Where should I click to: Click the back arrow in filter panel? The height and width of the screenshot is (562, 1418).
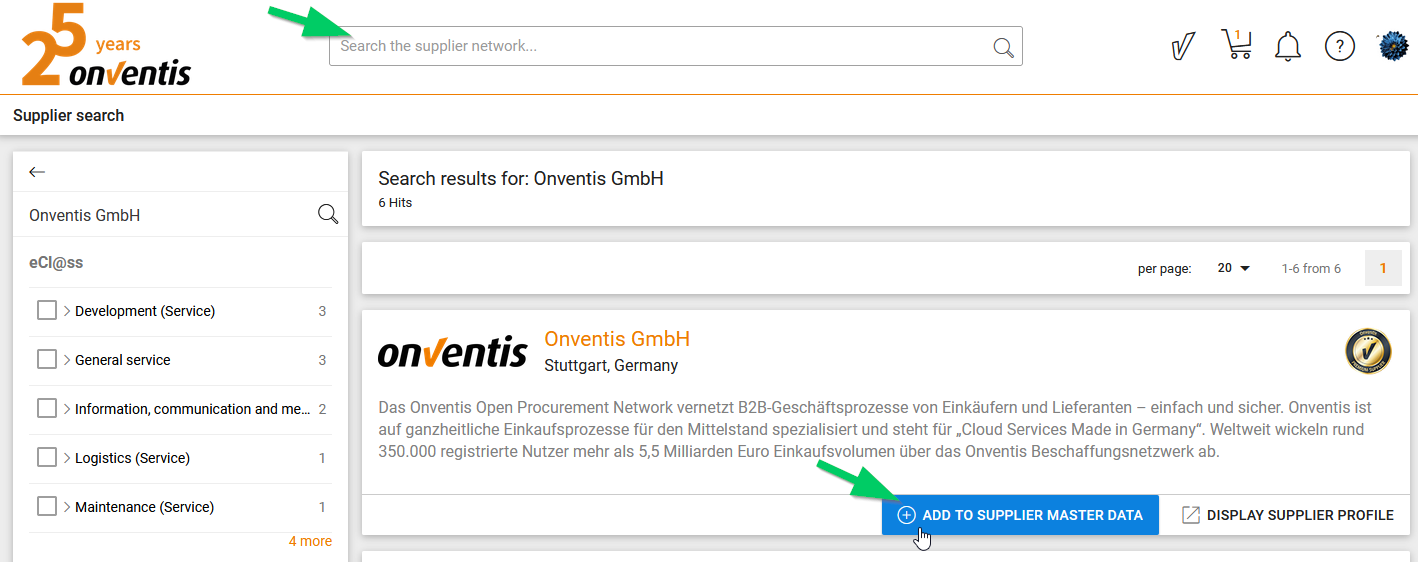(x=38, y=172)
